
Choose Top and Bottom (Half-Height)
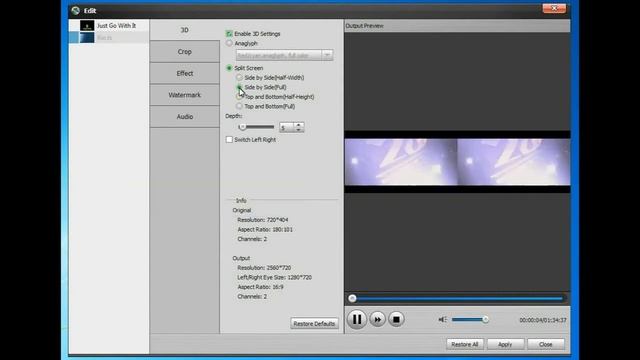[x=240, y=97]
